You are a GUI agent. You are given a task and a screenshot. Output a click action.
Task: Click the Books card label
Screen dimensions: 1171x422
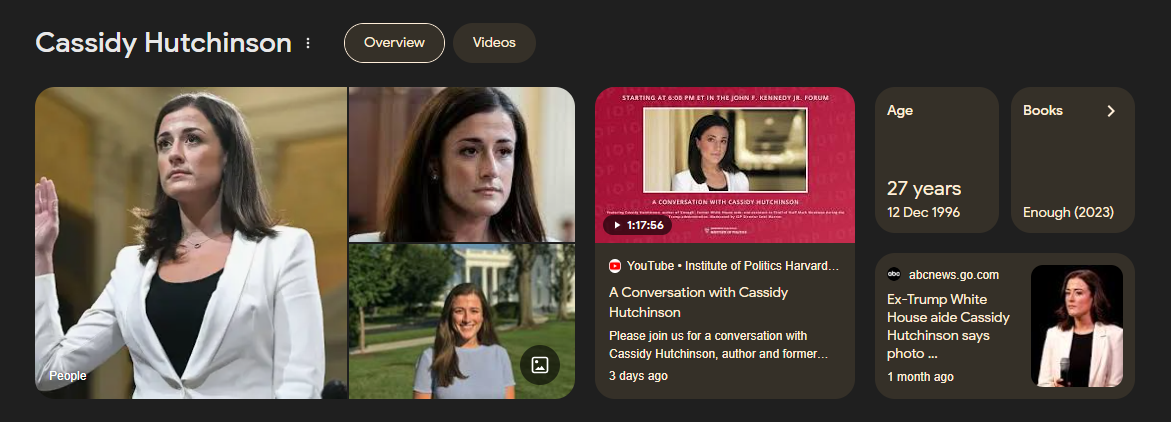[1043, 110]
